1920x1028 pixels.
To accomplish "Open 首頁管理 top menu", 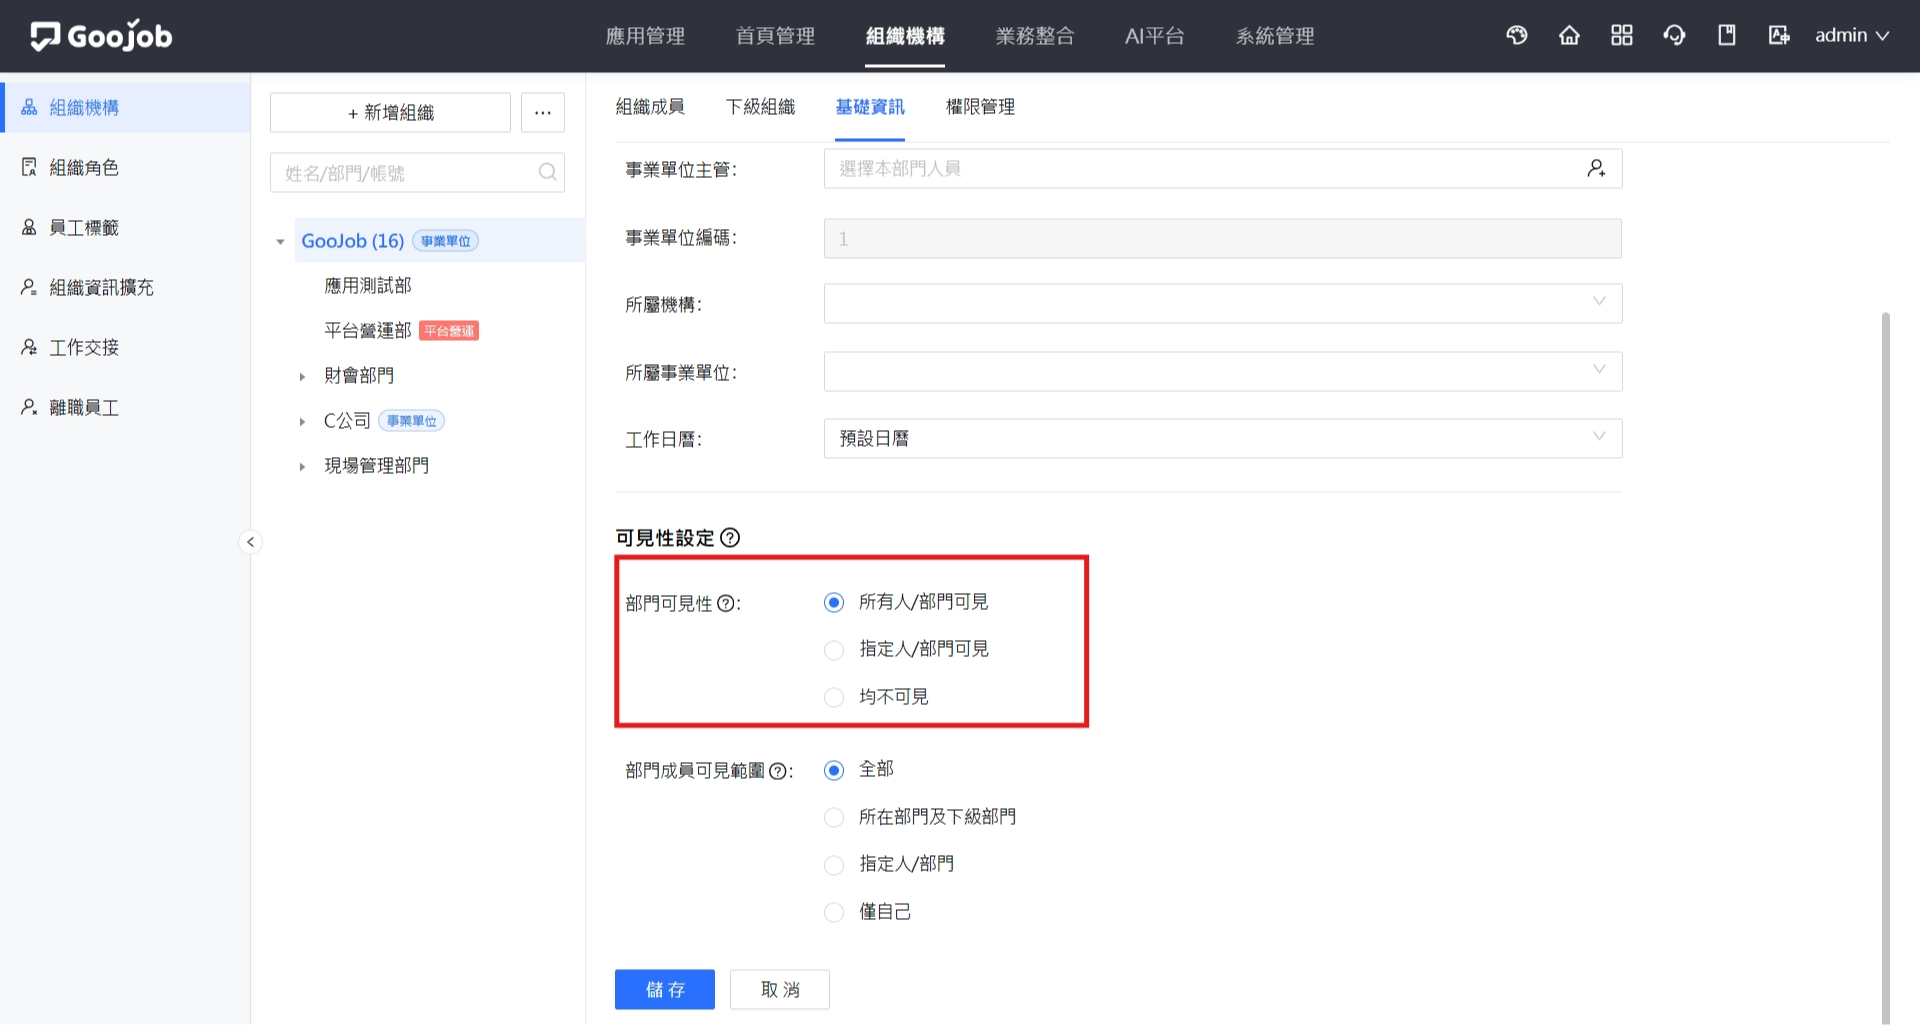I will click(775, 36).
